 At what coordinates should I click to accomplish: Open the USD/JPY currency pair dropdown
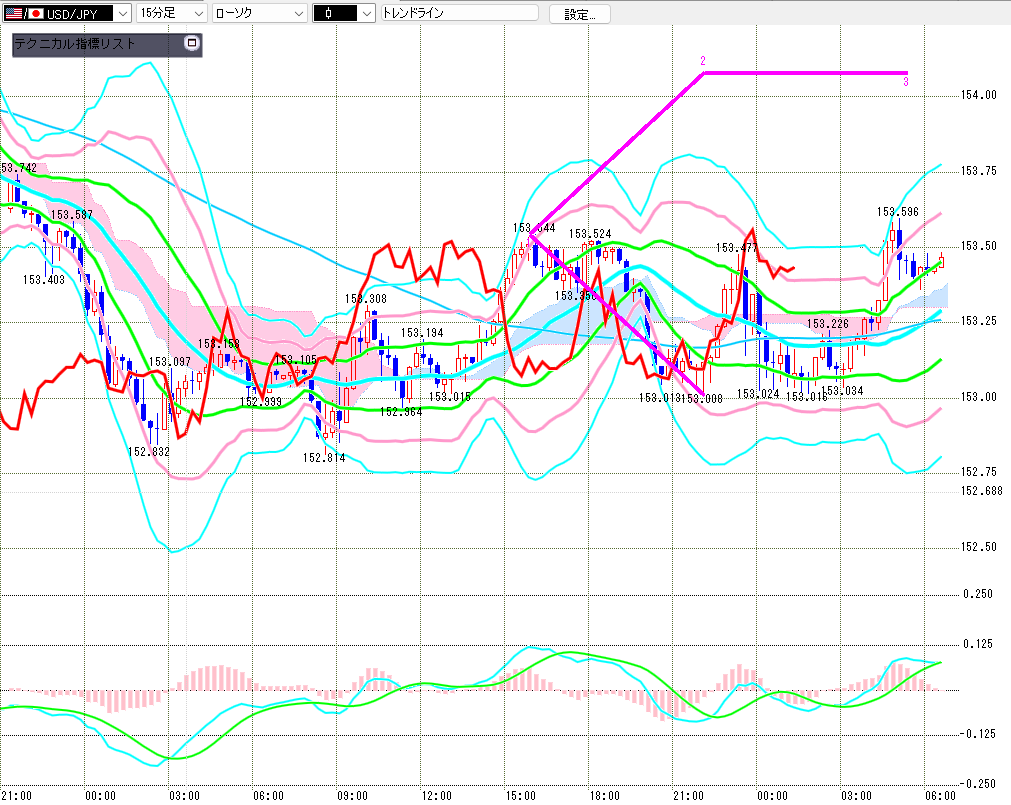coord(121,13)
